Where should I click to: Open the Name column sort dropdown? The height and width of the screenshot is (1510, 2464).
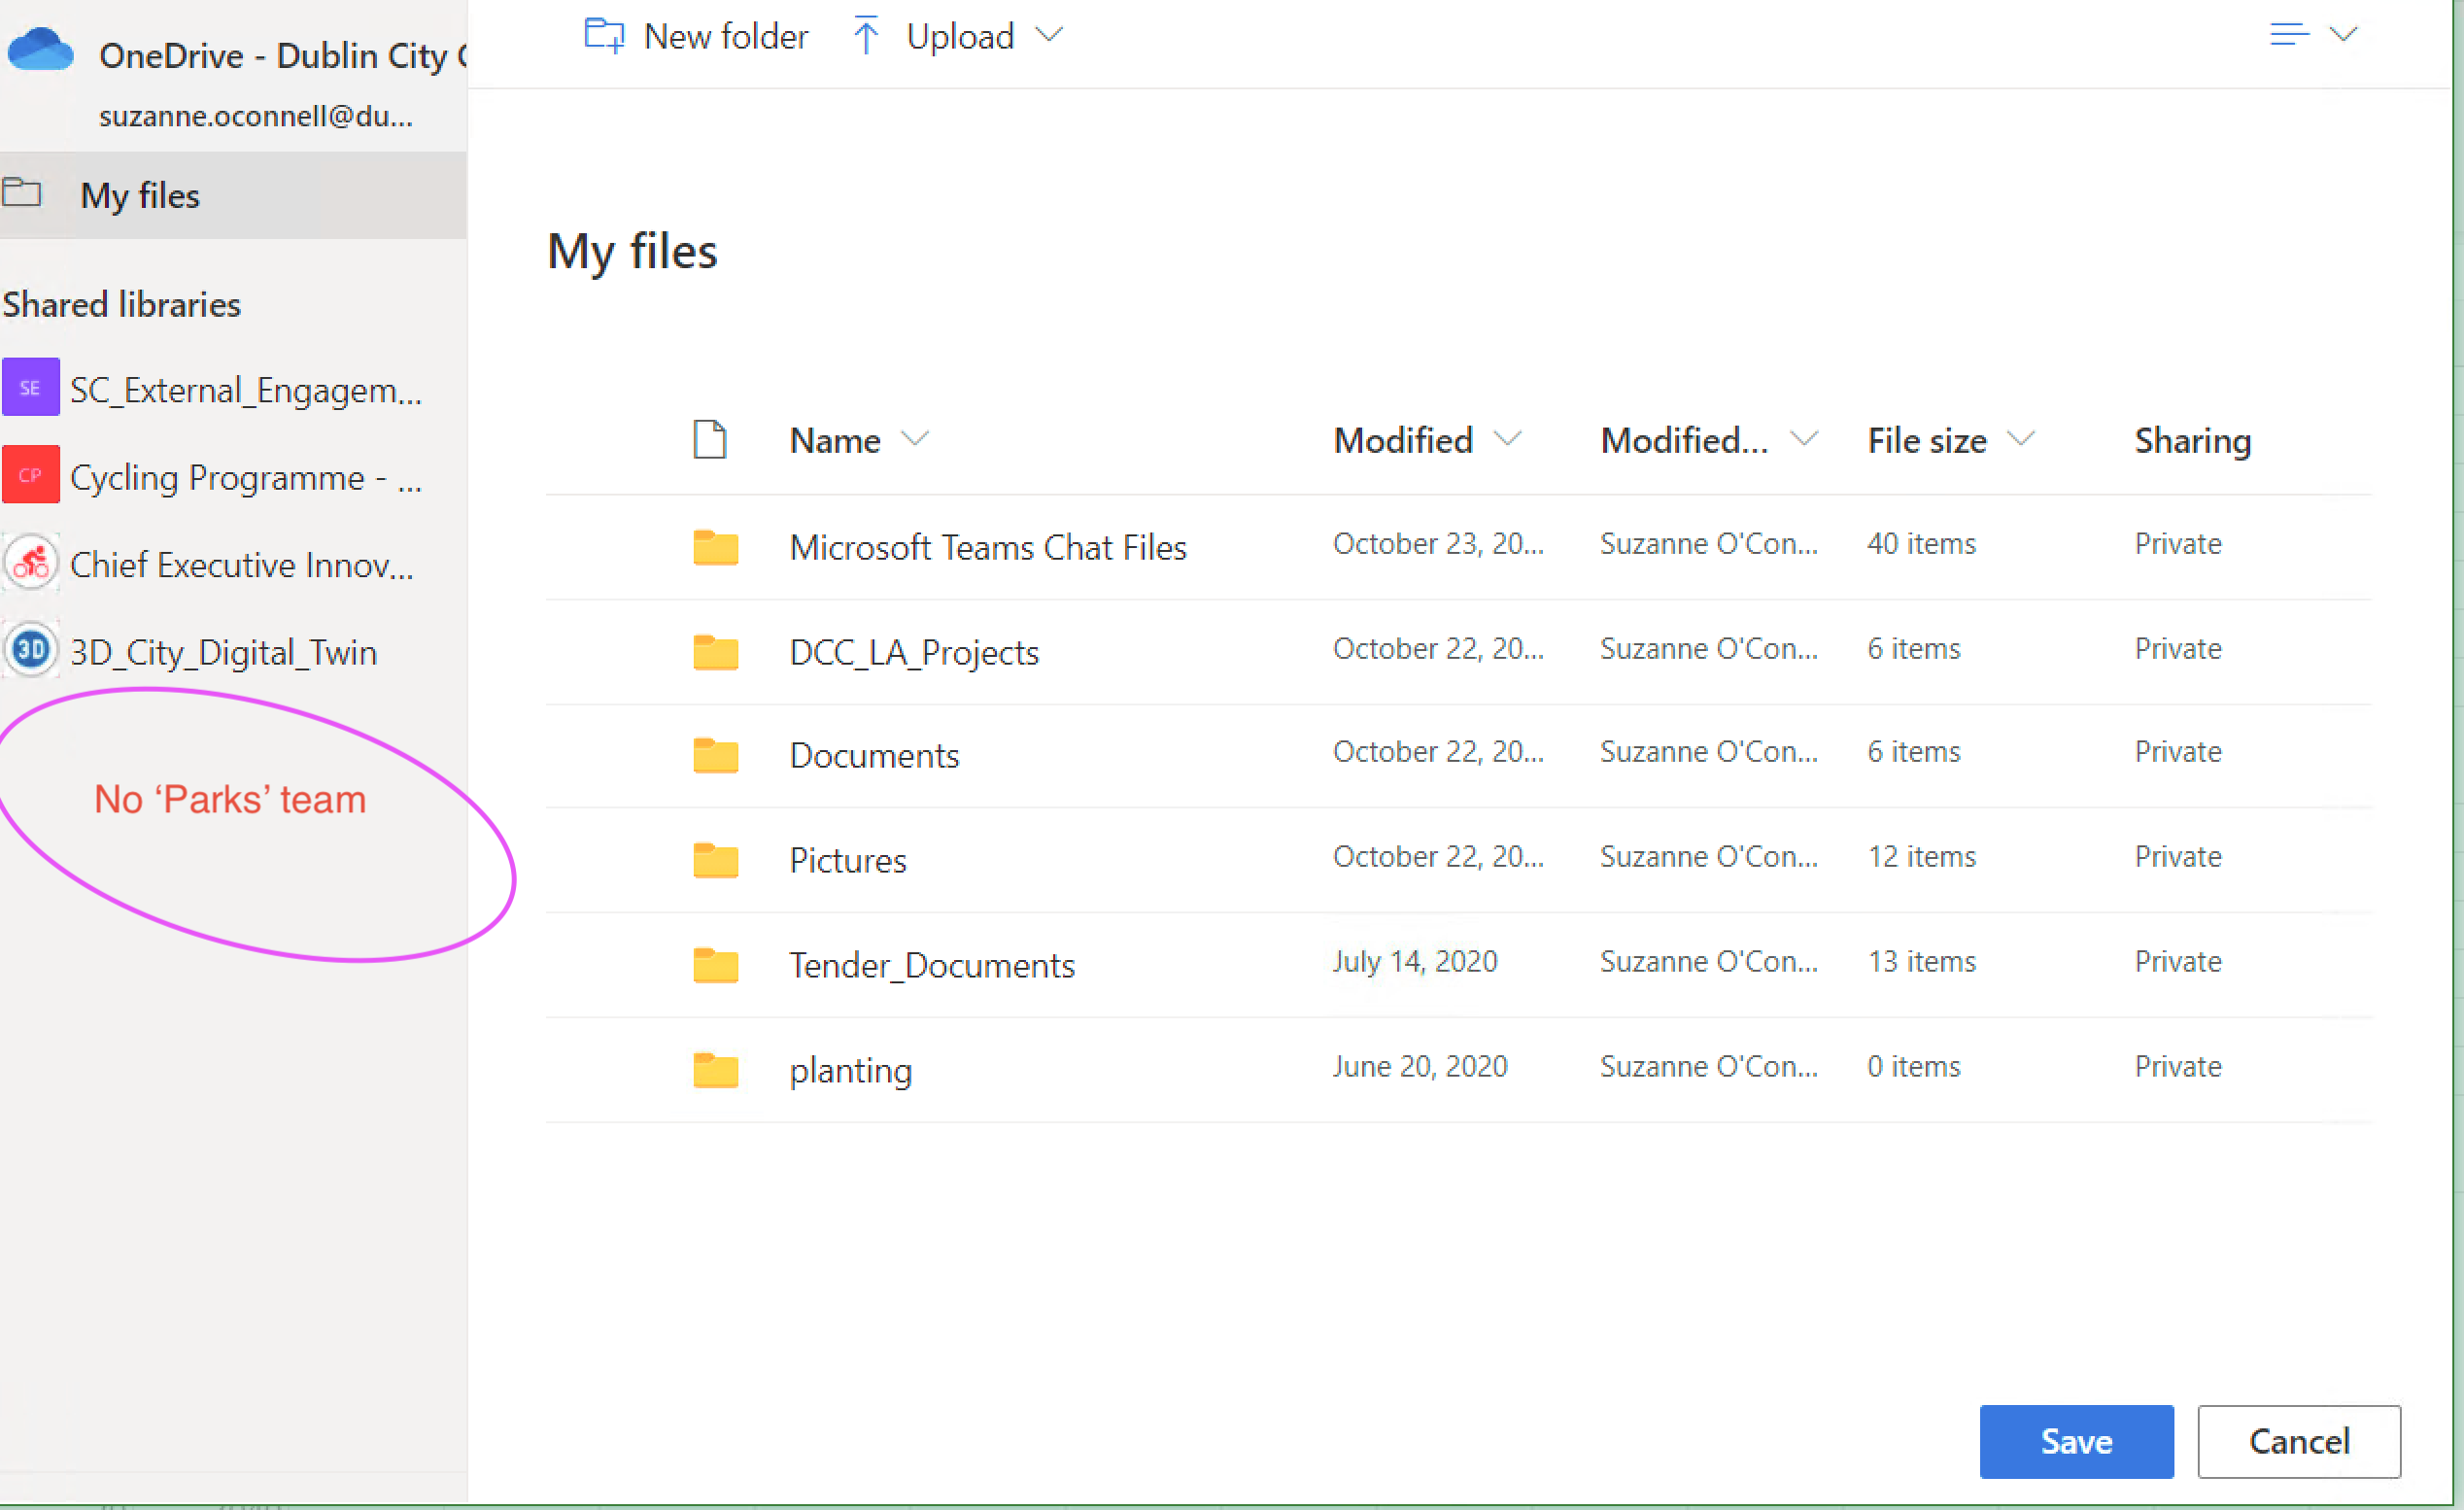click(x=914, y=440)
